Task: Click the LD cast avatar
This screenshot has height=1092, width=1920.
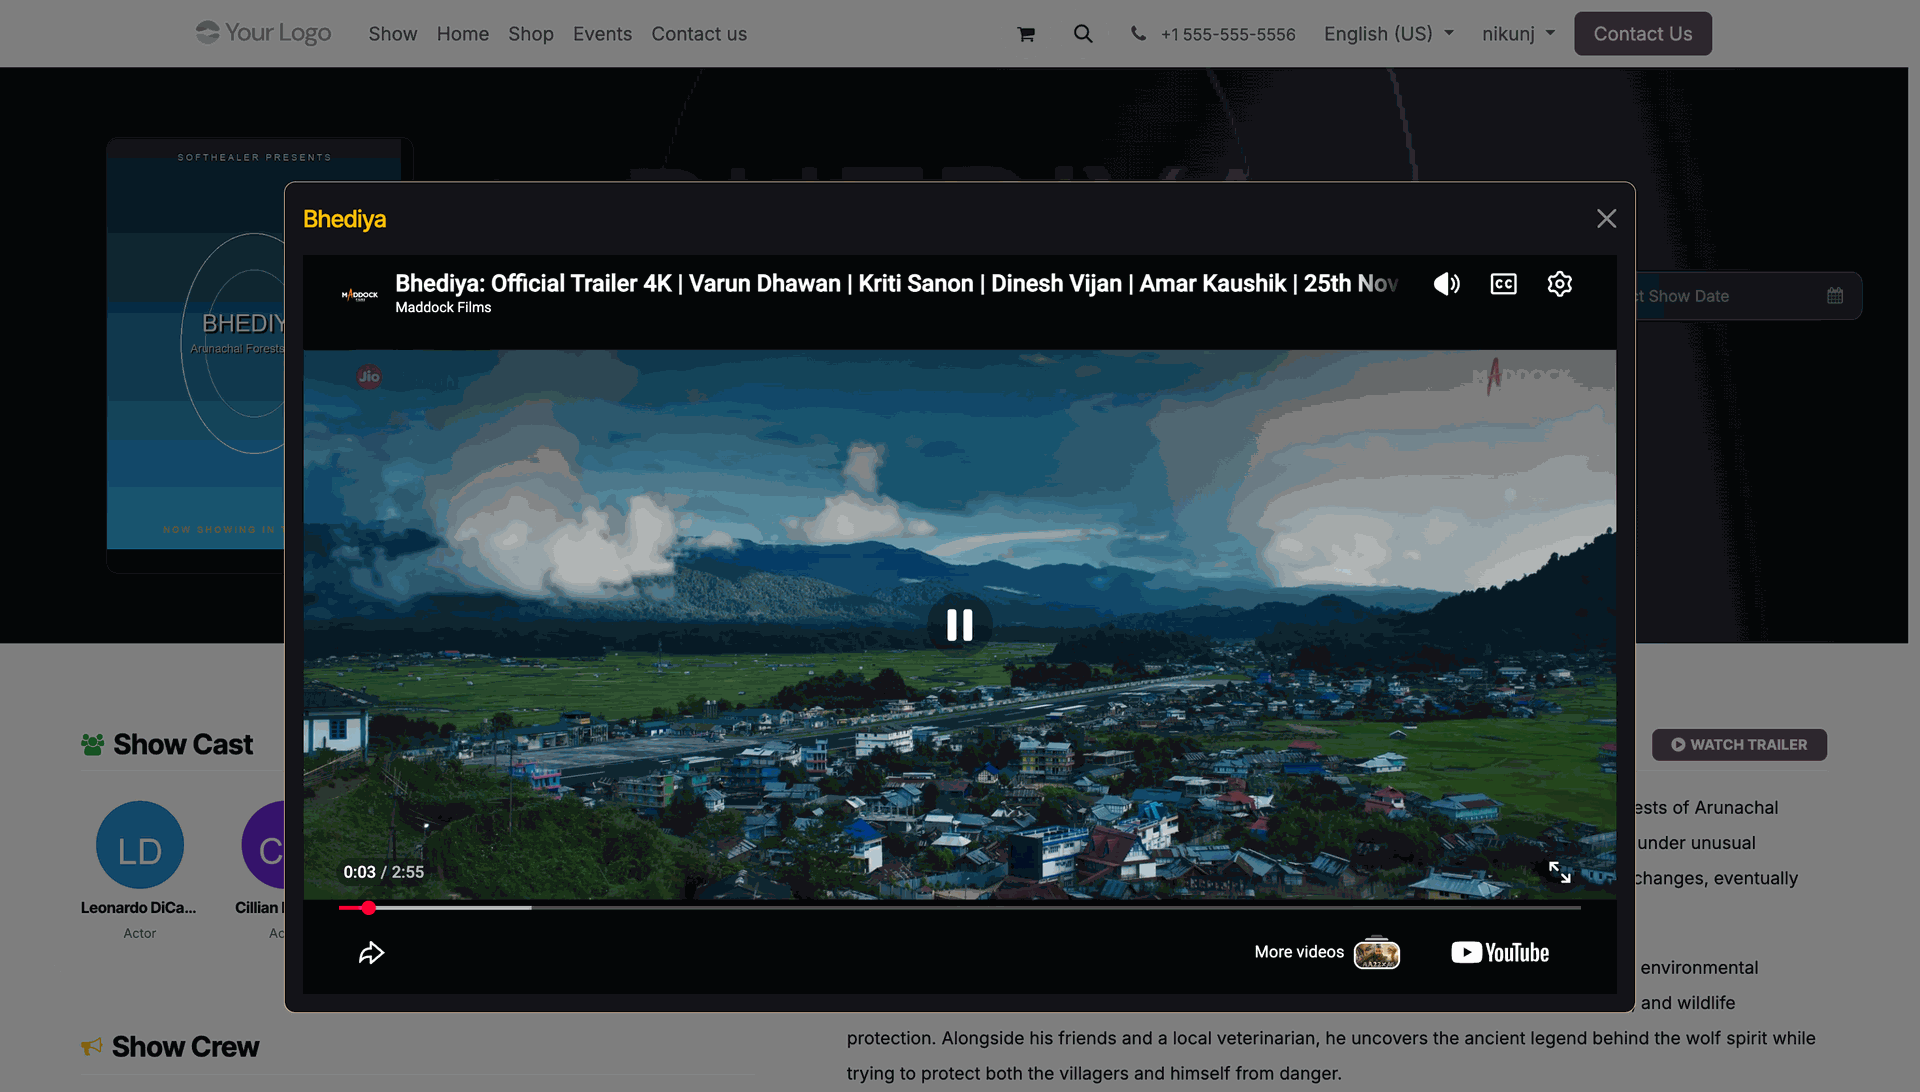Action: 140,845
